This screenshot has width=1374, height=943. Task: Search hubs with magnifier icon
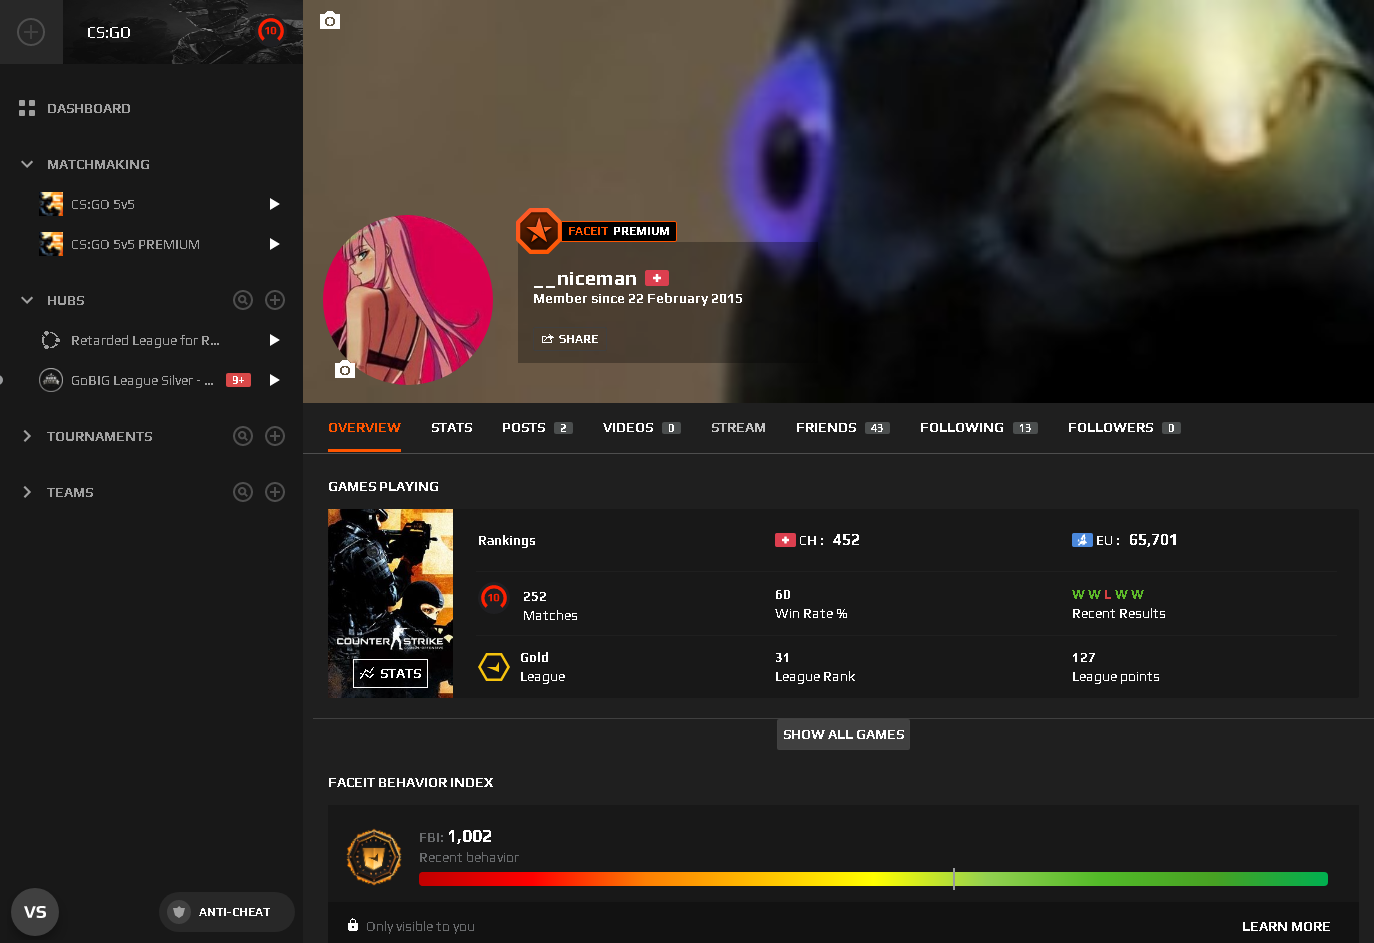pos(243,300)
